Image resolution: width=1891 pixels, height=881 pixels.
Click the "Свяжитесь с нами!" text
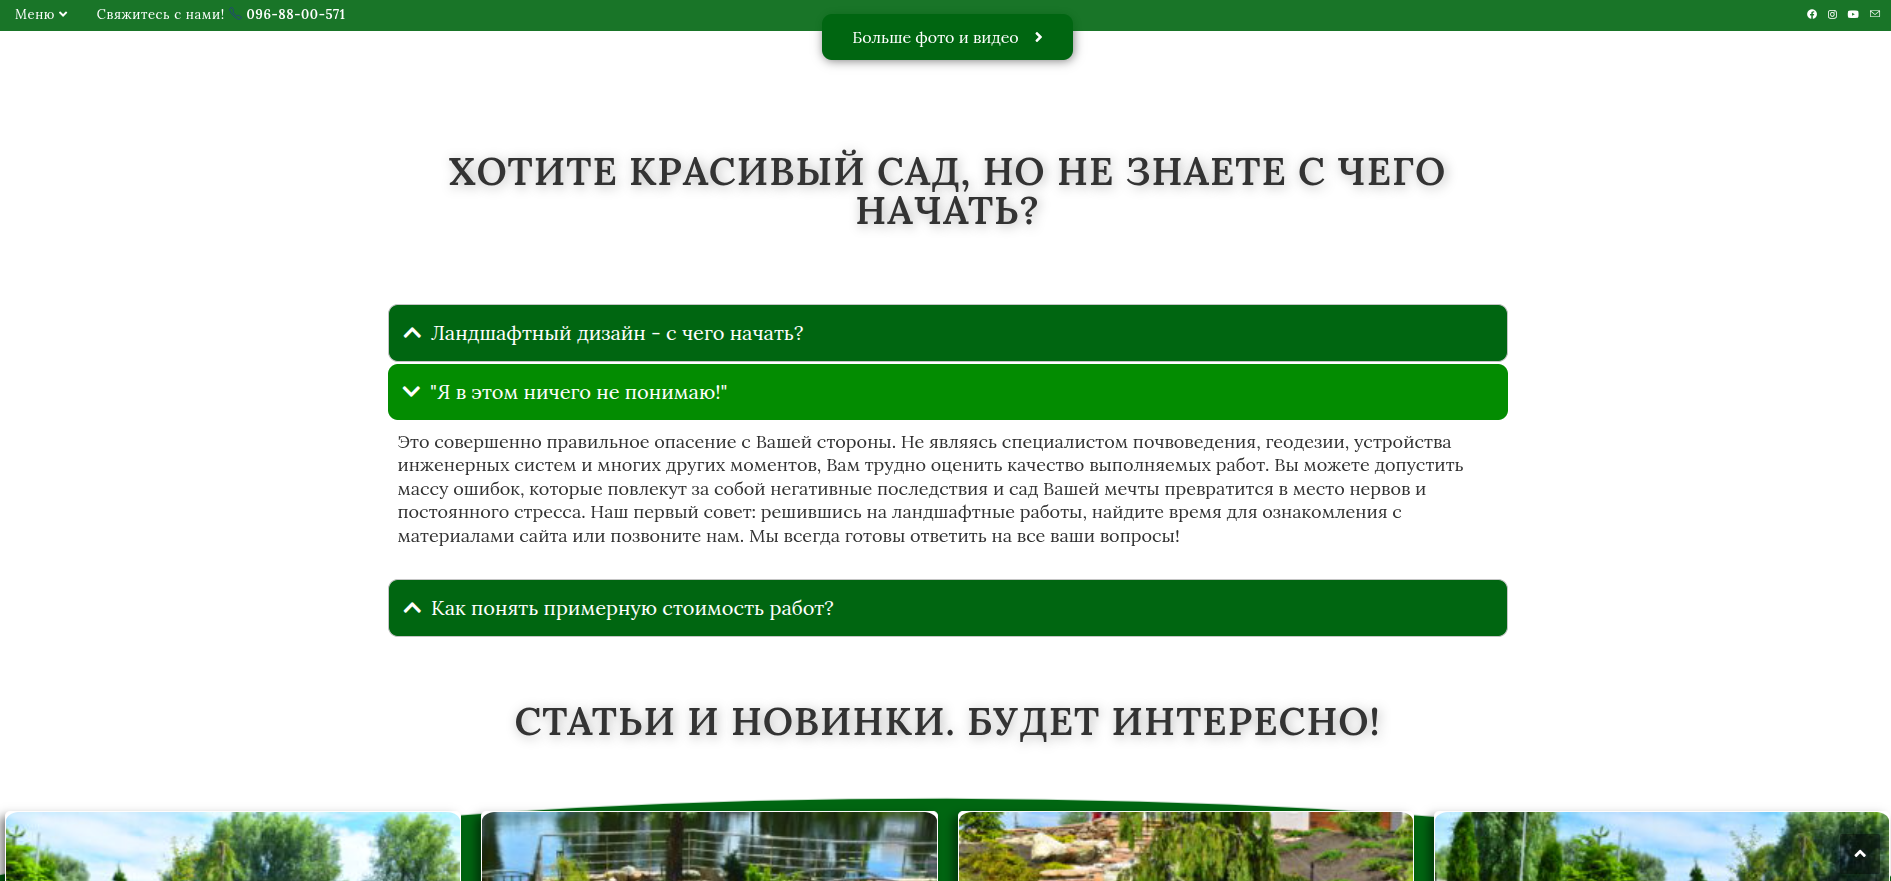(160, 14)
